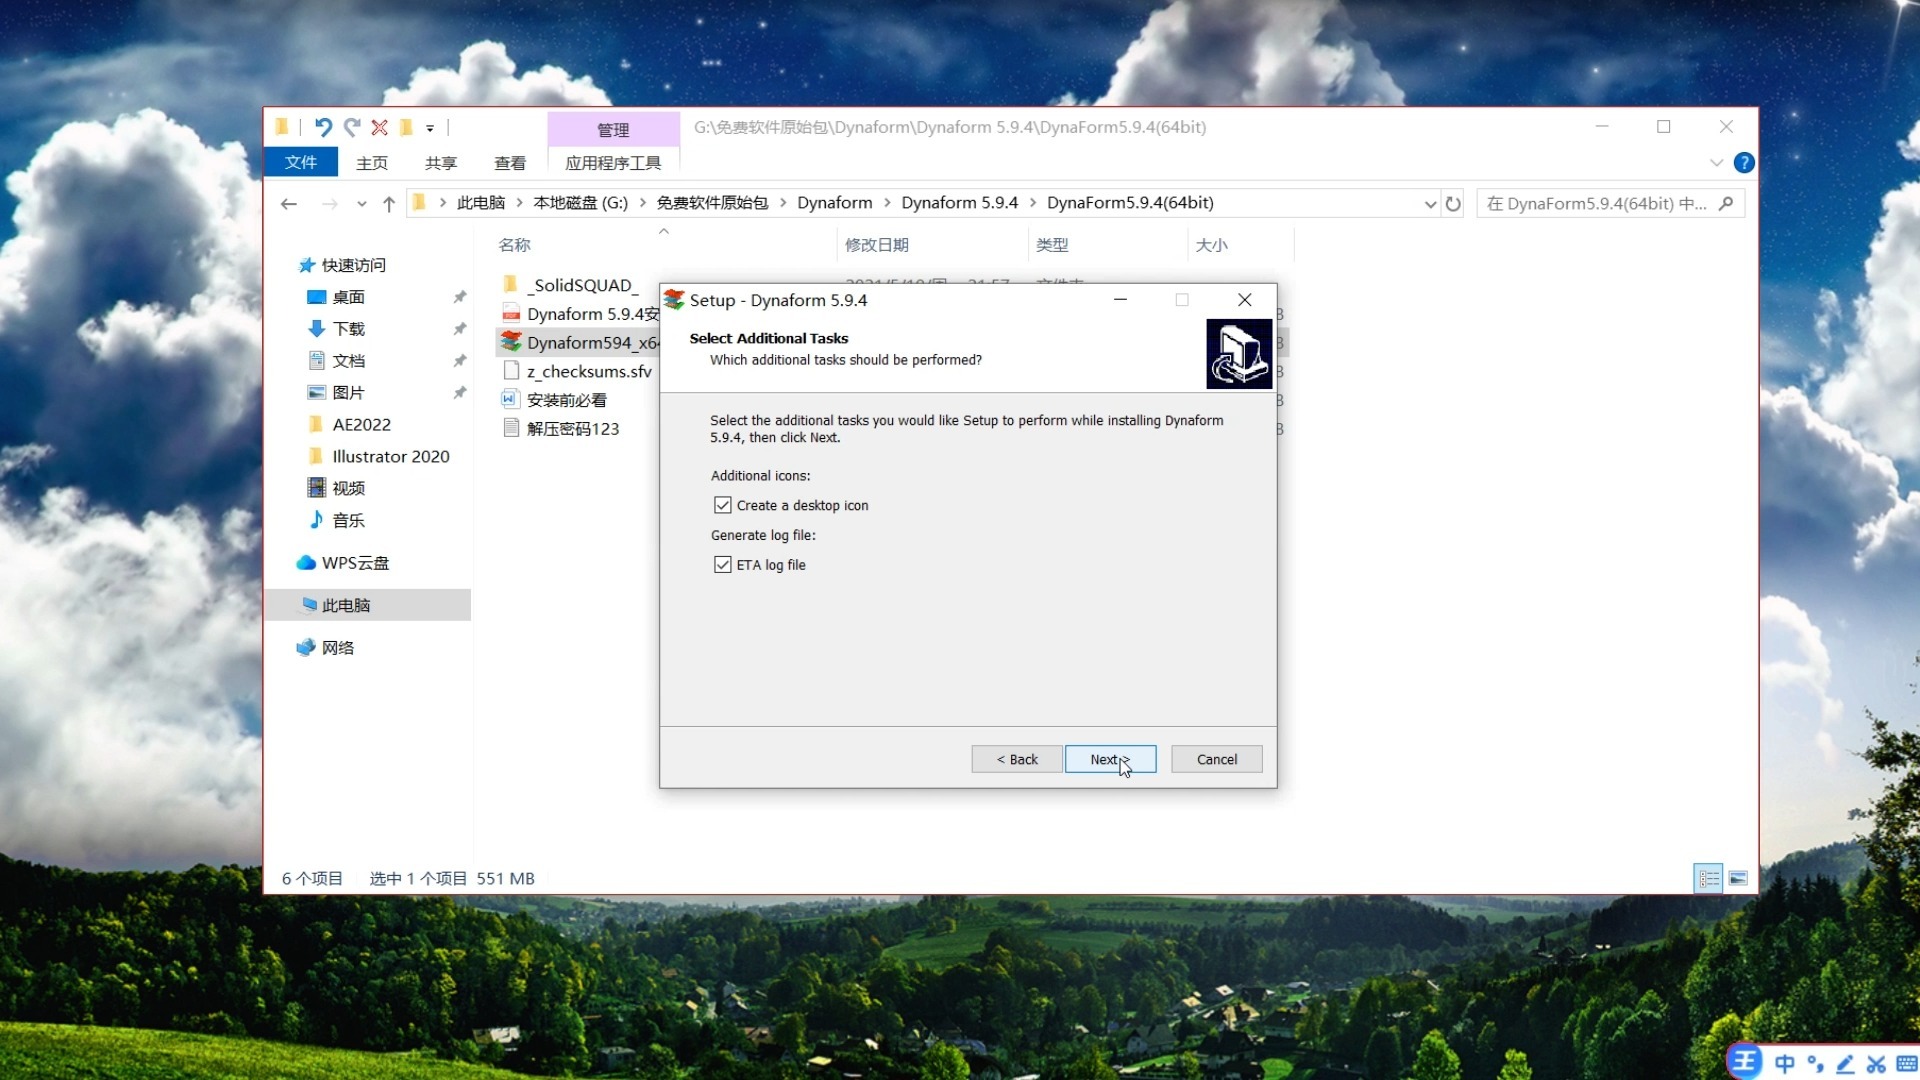Select the Dynaform 5.9.4安 PDF file
The height and width of the screenshot is (1080, 1920).
[x=592, y=314]
